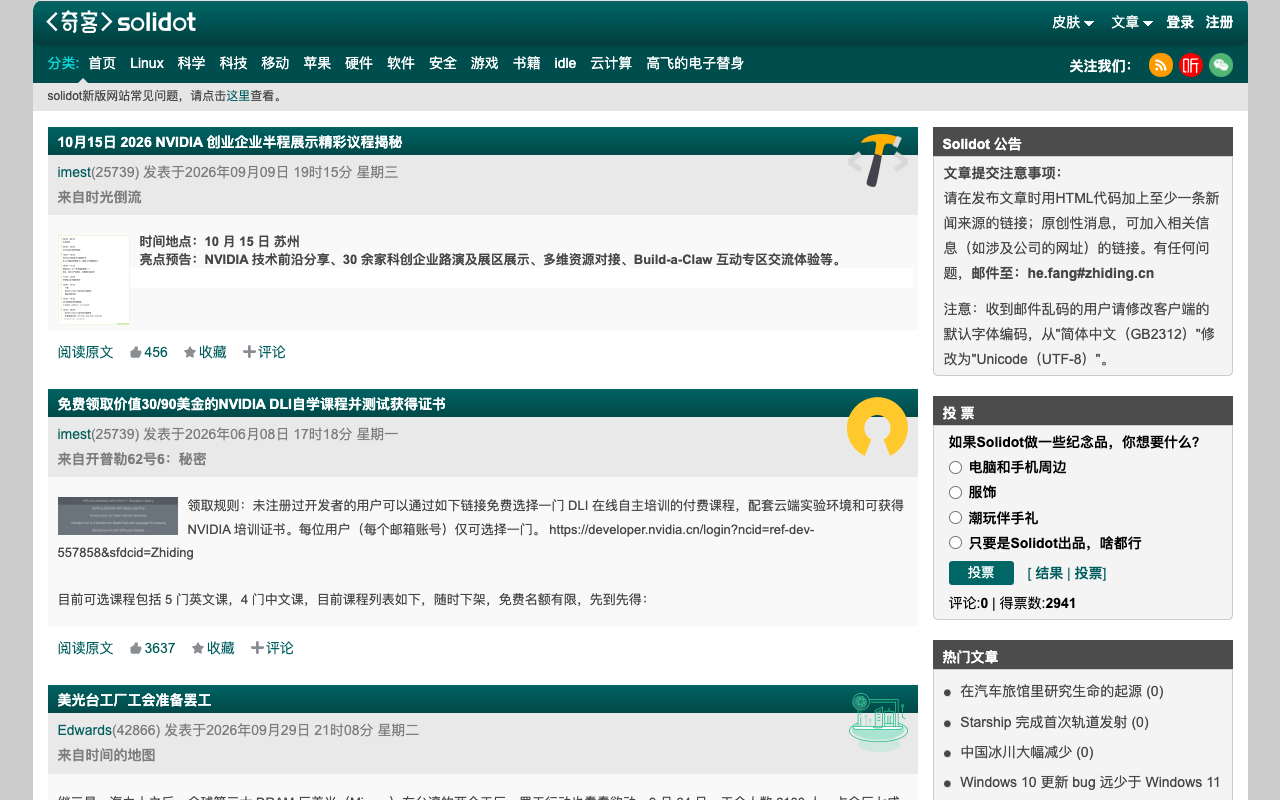Open the 书籍 category

pos(527,63)
